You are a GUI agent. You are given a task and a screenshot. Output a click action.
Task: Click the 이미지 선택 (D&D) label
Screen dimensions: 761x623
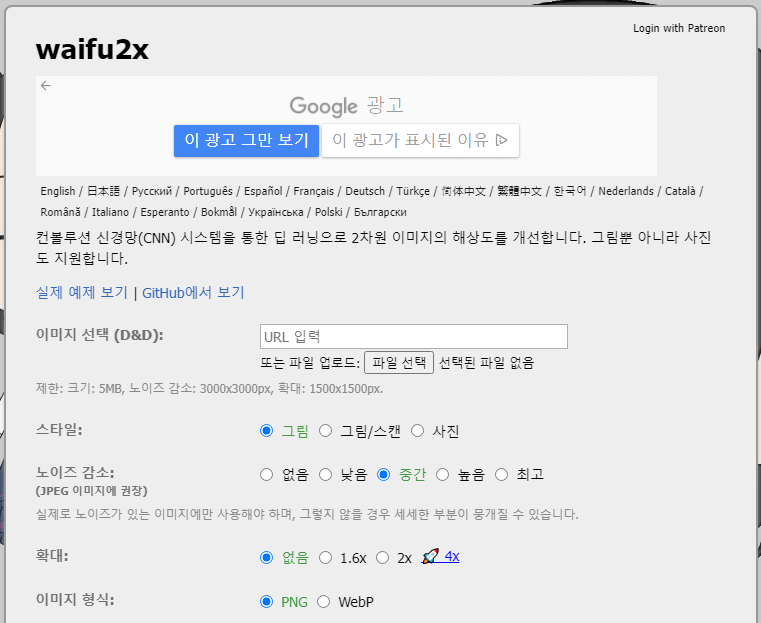point(99,335)
